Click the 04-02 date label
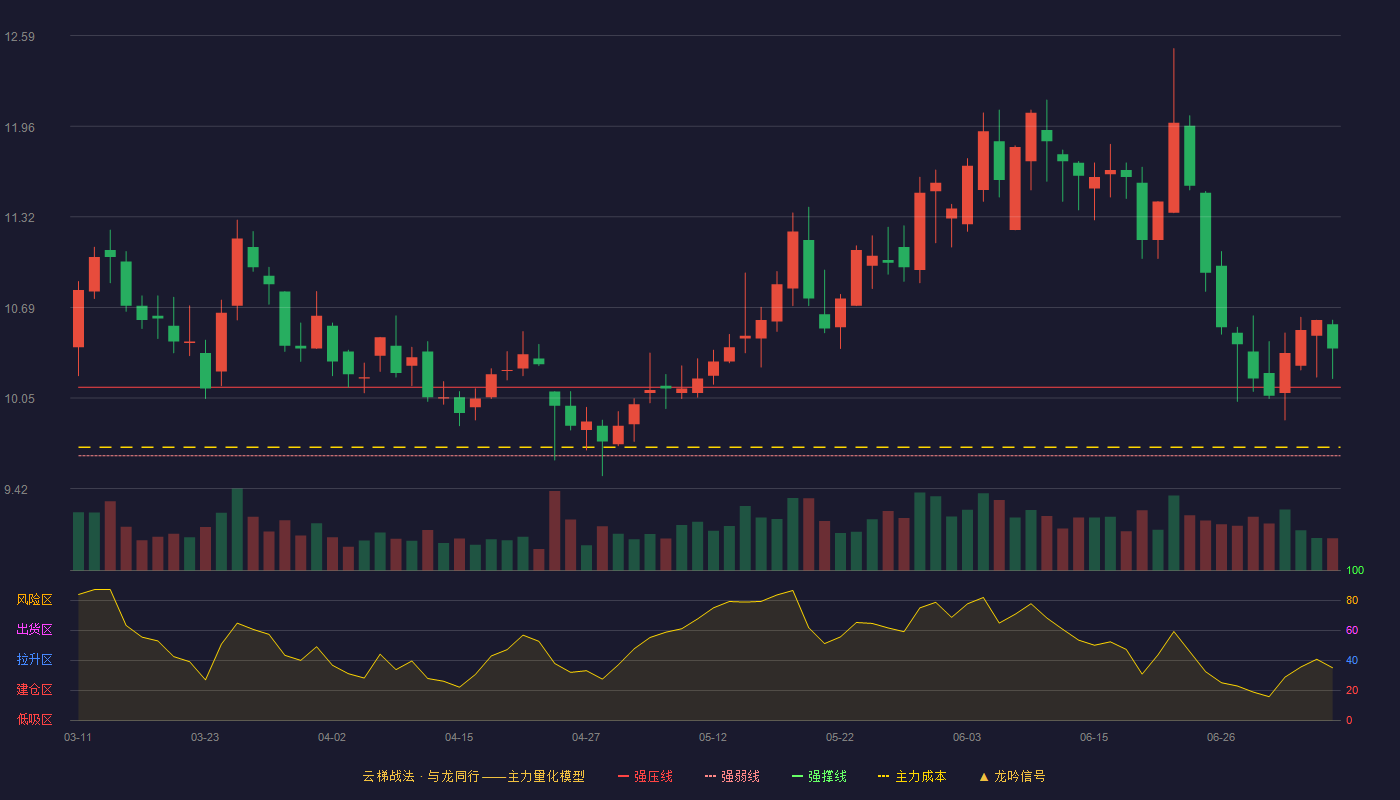The height and width of the screenshot is (800, 1400). [x=332, y=737]
